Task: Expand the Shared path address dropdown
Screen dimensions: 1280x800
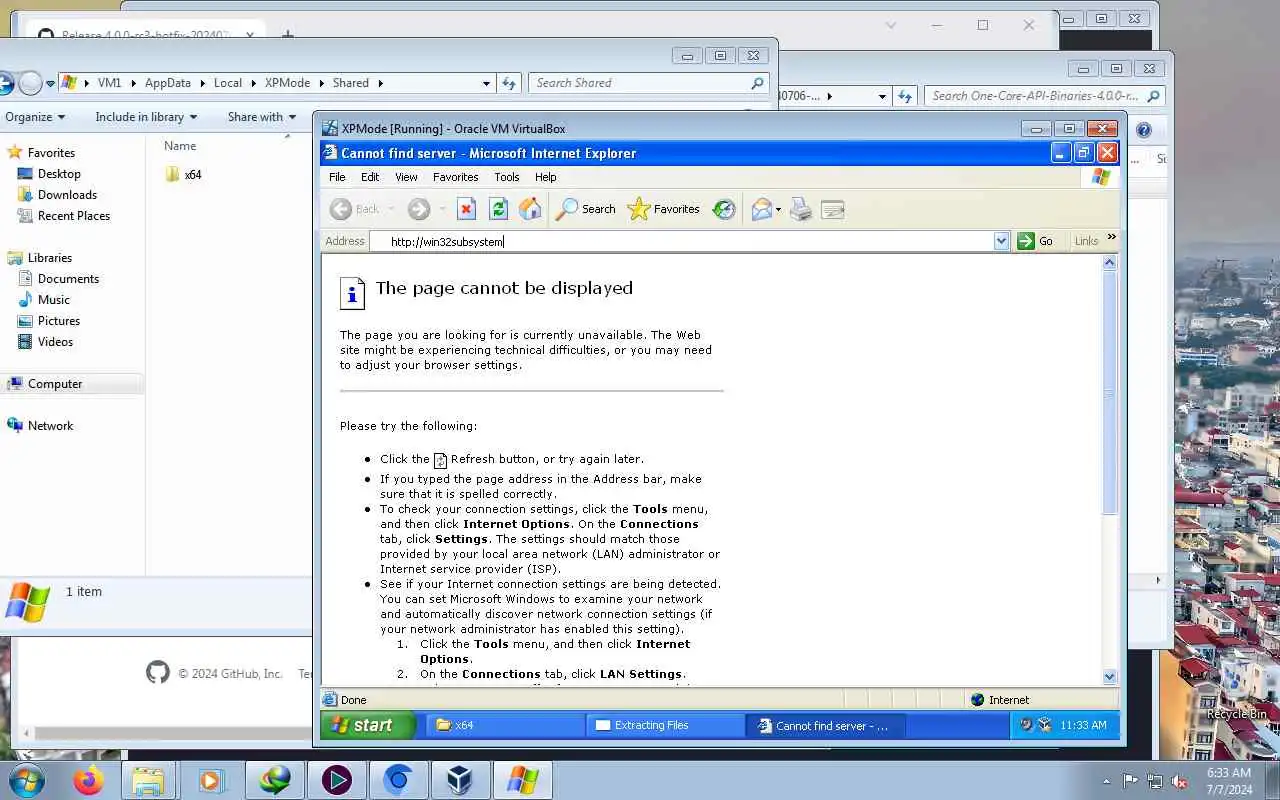Action: click(486, 83)
